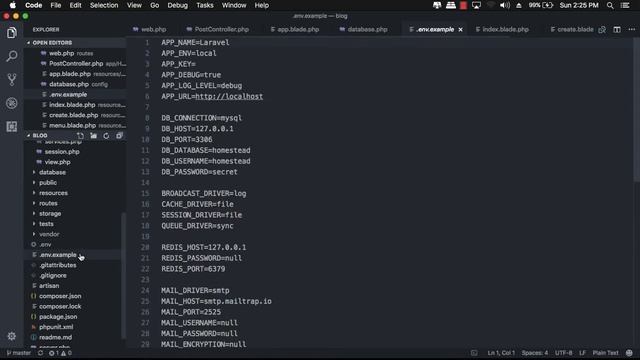The height and width of the screenshot is (360, 640).
Task: Open artisan file in explorer tree
Action: click(49, 286)
